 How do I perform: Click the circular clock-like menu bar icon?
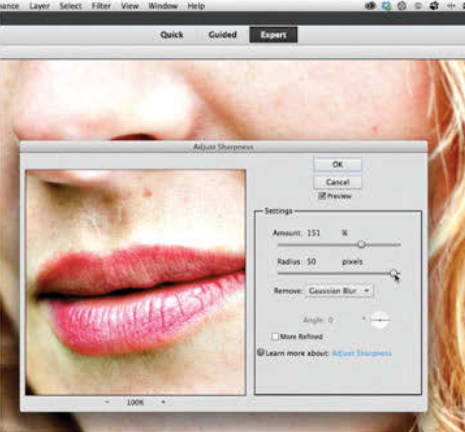pyautogui.click(x=402, y=6)
